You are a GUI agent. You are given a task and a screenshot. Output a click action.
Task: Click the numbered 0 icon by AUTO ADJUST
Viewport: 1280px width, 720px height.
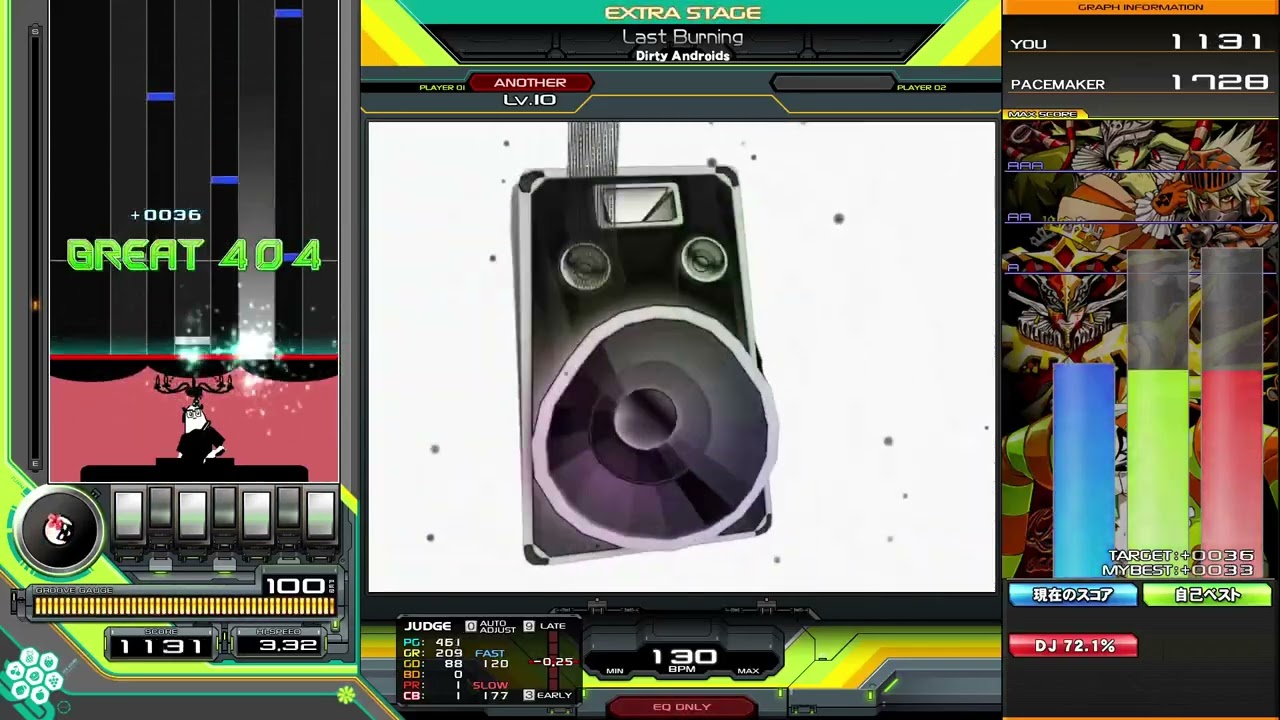tap(470, 627)
